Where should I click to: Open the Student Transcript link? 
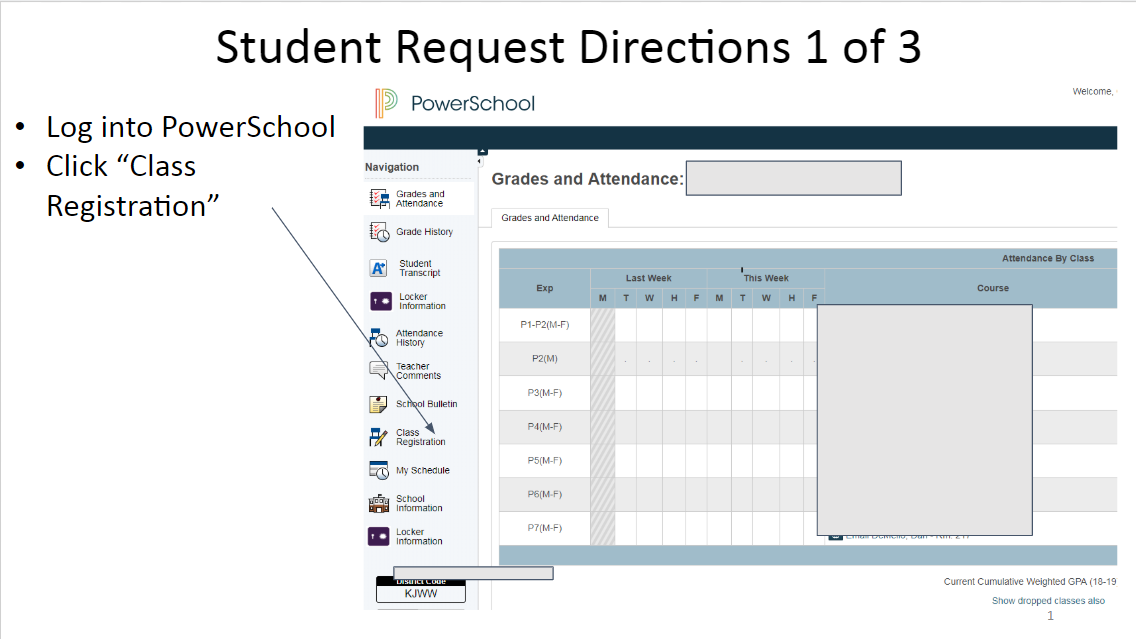pyautogui.click(x=419, y=268)
